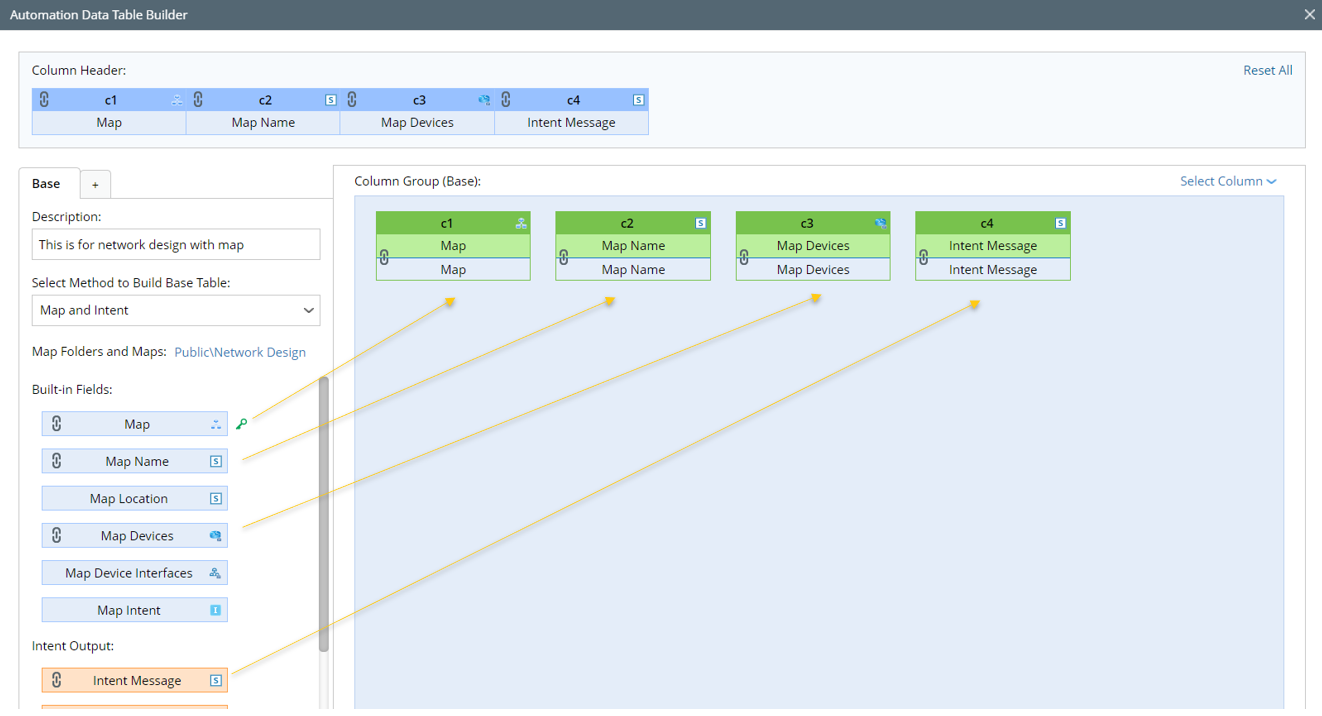Click device icon on Map Devices field
This screenshot has height=716, width=1322.
pyautogui.click(x=216, y=536)
